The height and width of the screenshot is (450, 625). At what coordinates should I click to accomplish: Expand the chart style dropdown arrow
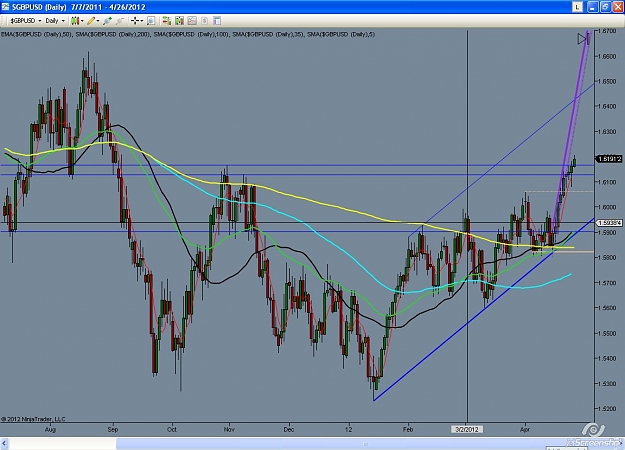tap(82, 21)
